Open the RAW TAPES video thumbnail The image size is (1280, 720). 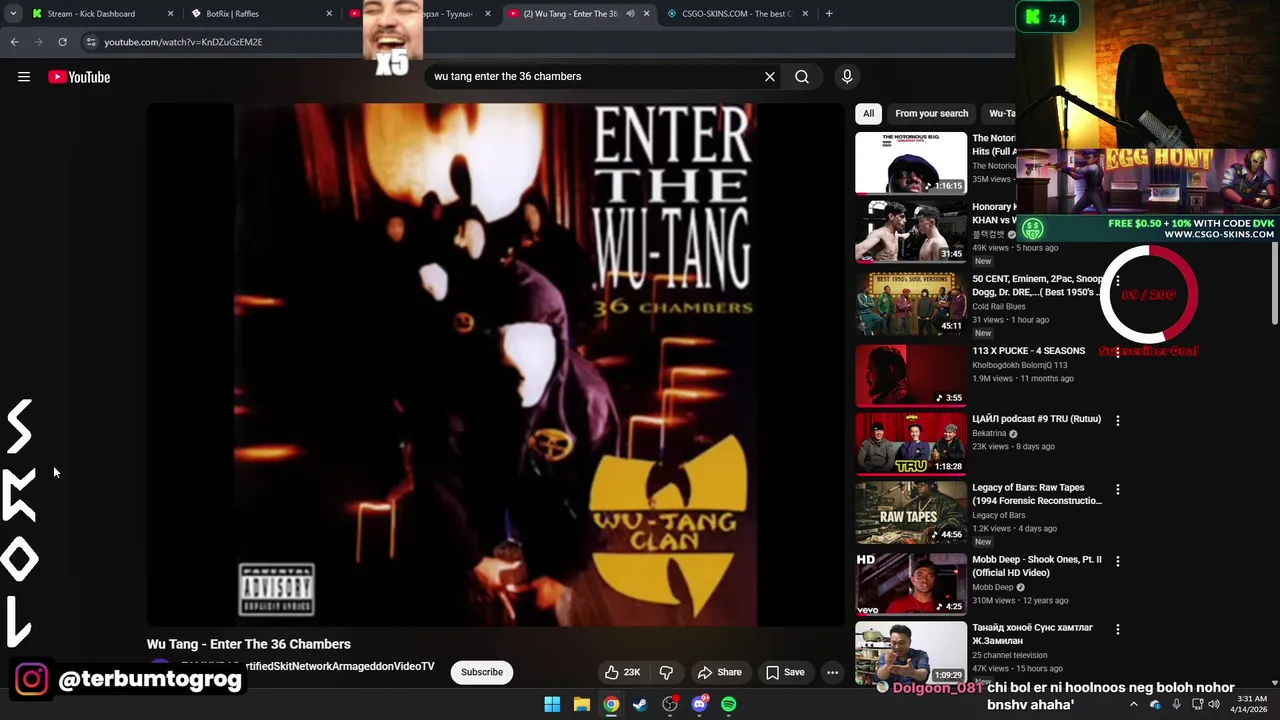tap(911, 511)
